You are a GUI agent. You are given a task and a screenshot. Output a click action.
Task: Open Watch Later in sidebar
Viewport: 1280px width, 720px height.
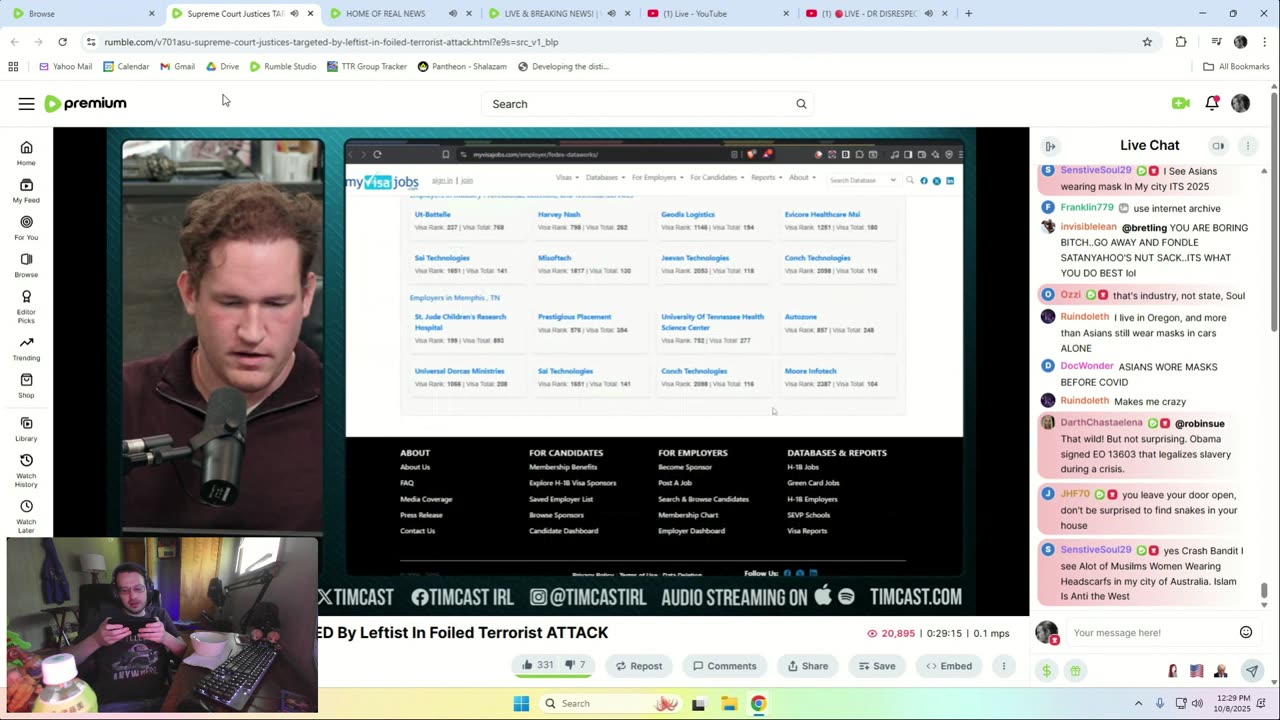(x=26, y=515)
